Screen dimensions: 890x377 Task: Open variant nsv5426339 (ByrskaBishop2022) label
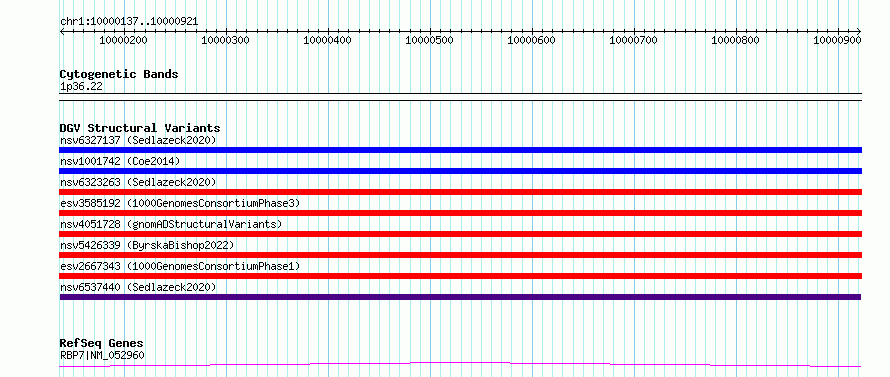click(147, 245)
